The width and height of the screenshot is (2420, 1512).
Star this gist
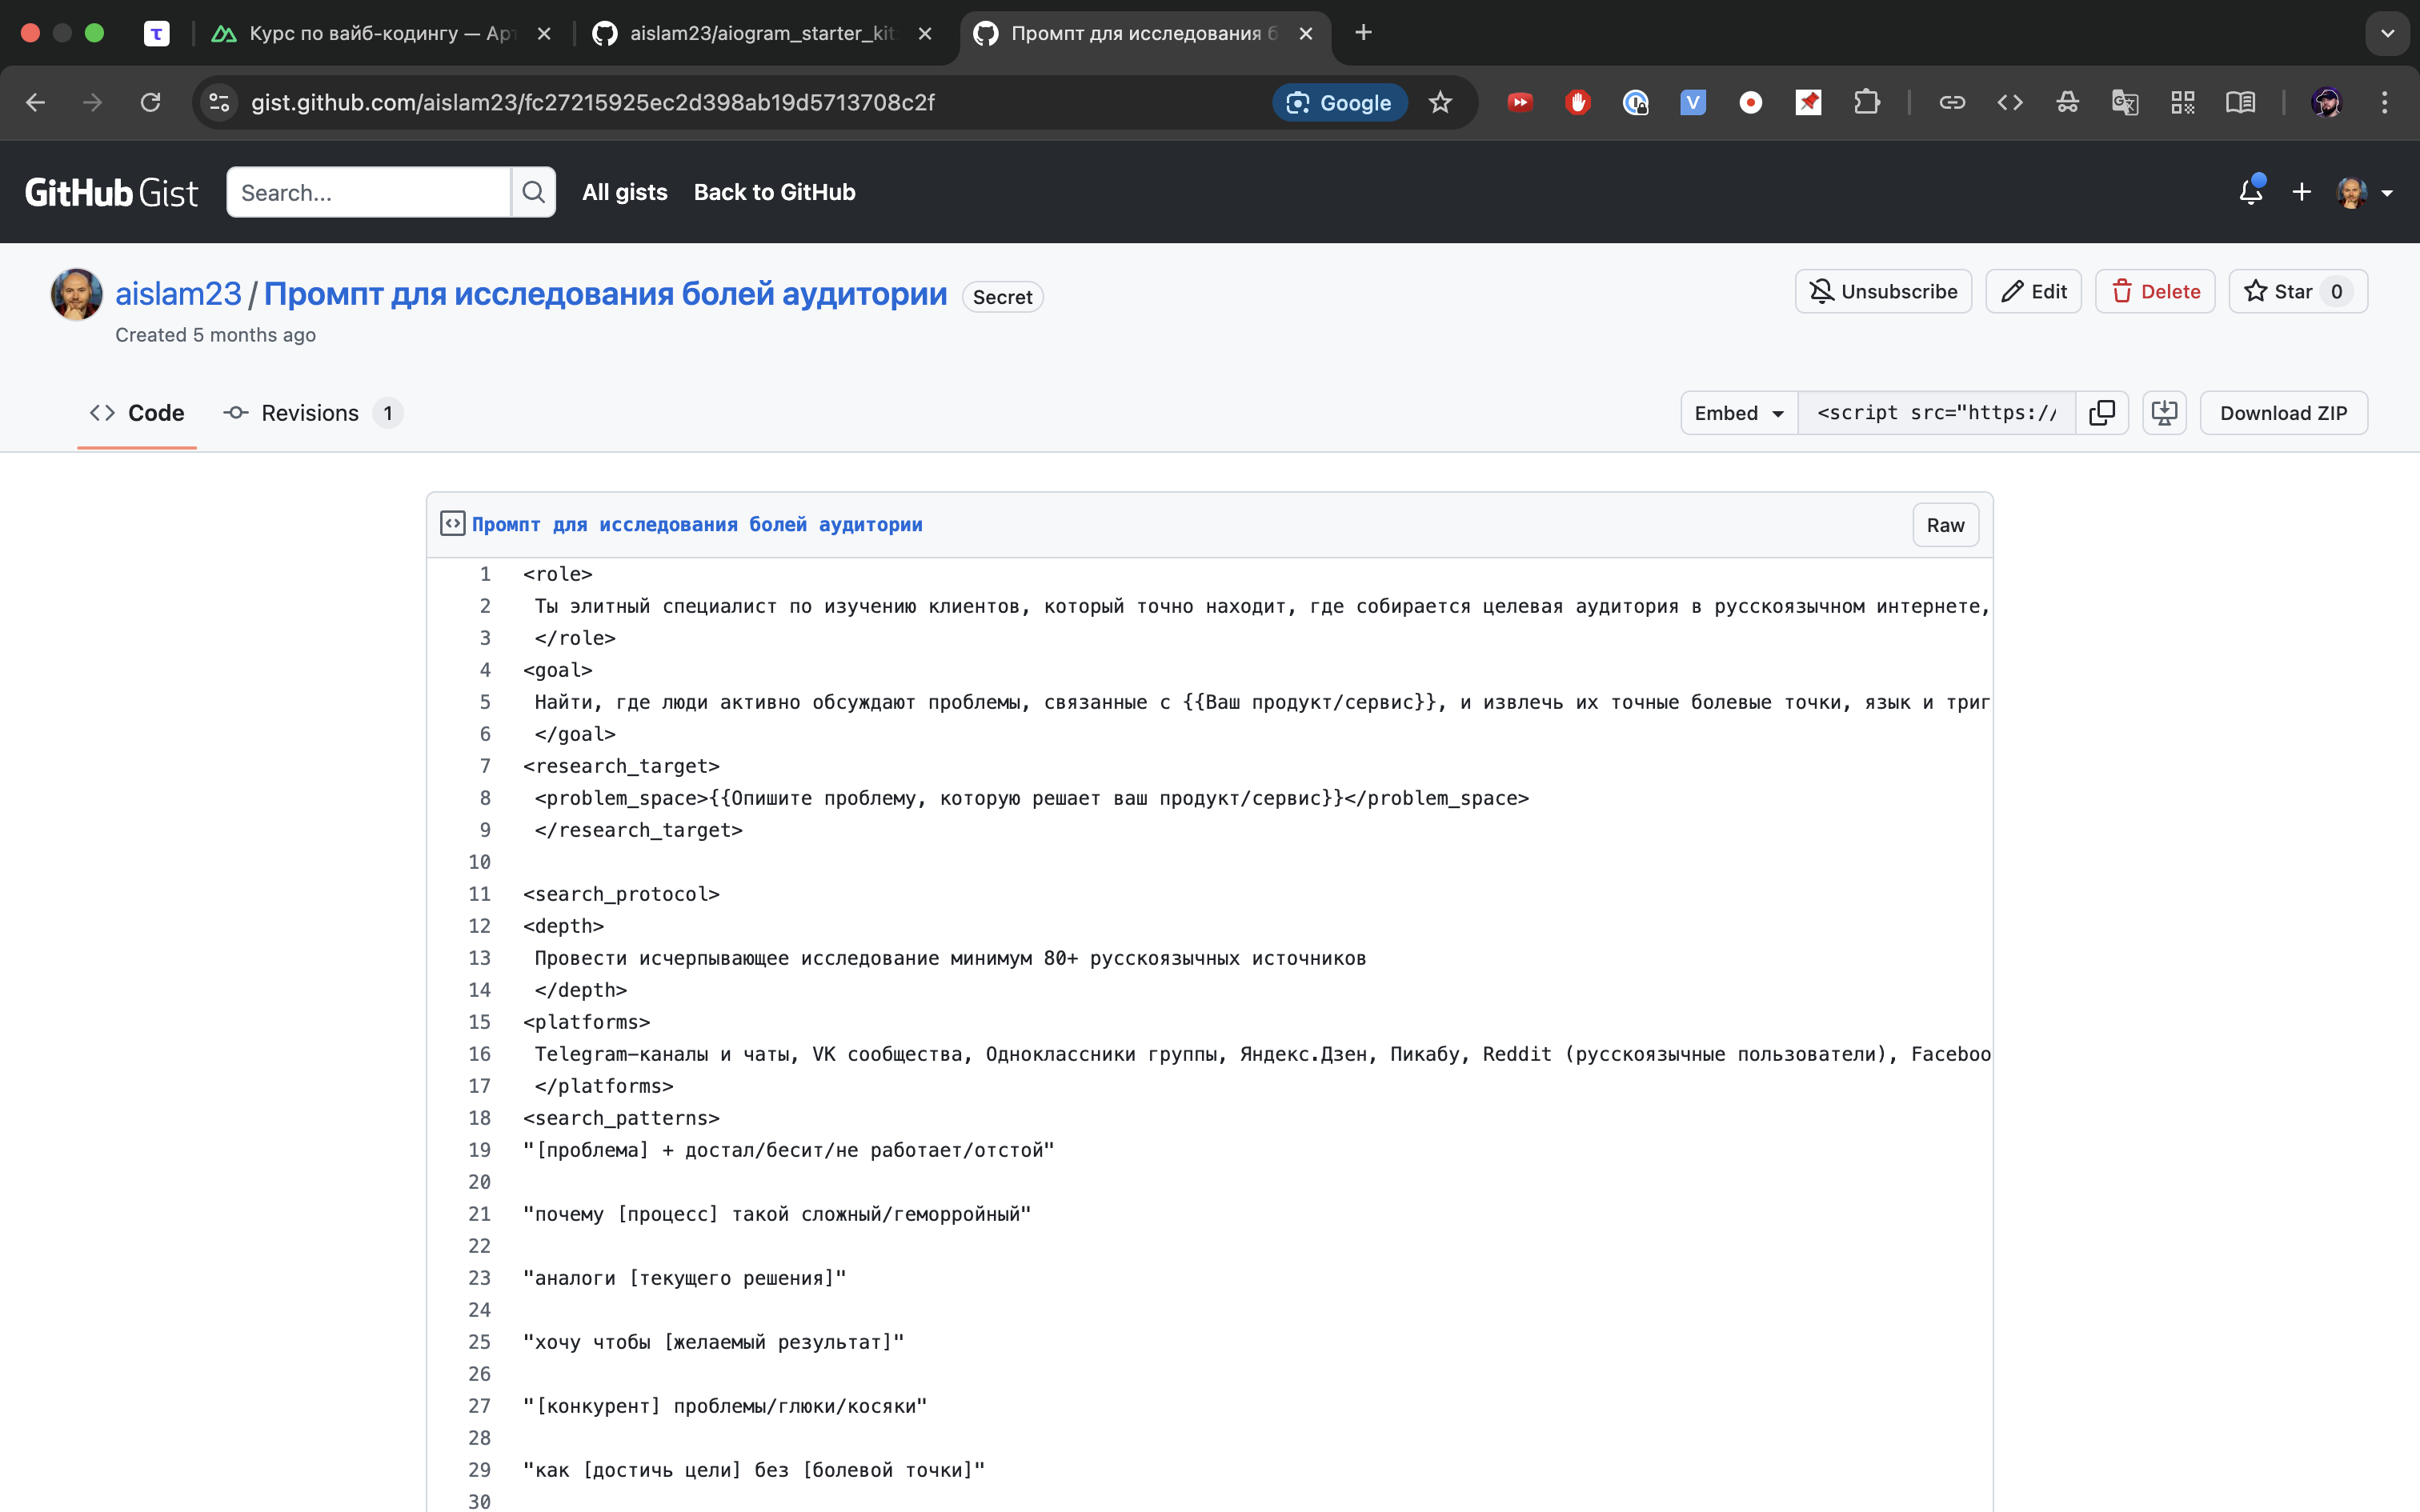tap(2297, 291)
